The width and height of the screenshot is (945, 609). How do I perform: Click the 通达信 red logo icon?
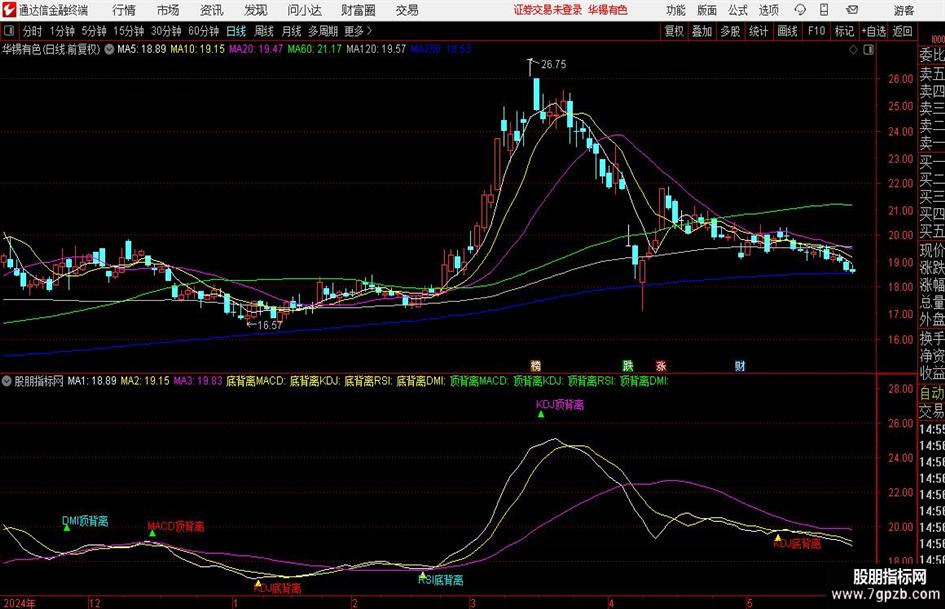pos(9,10)
